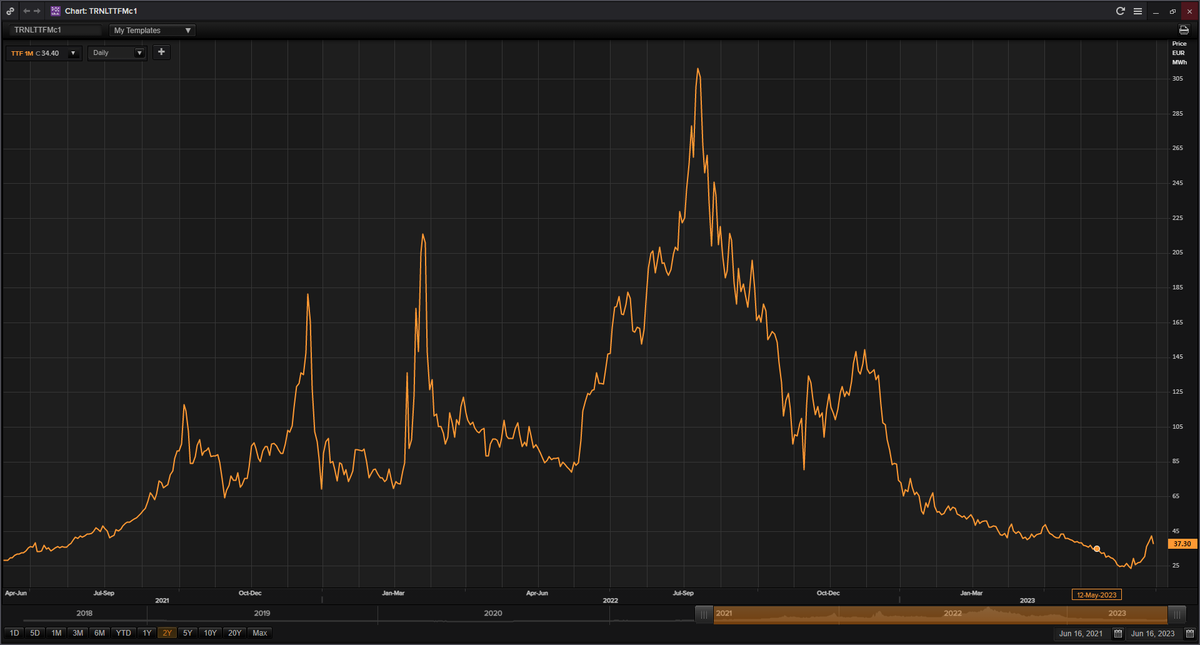Select the YTD time range

[x=124, y=633]
